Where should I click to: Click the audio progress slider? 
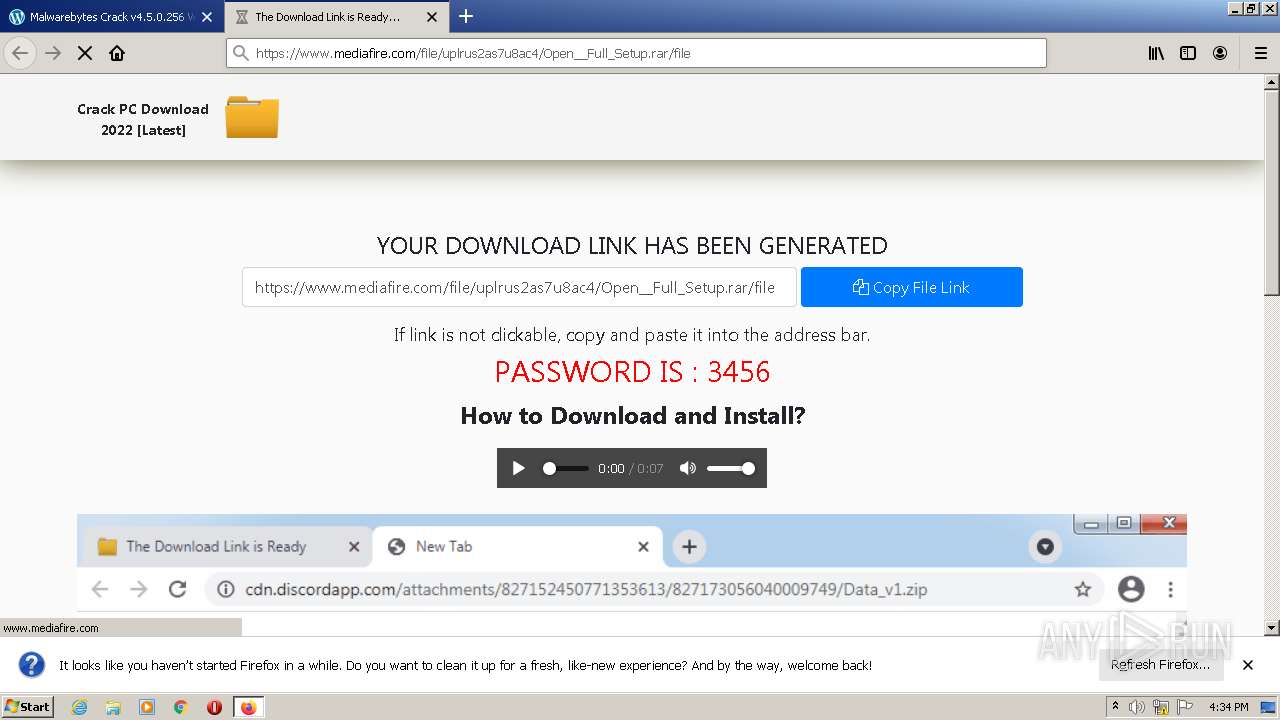[566, 468]
